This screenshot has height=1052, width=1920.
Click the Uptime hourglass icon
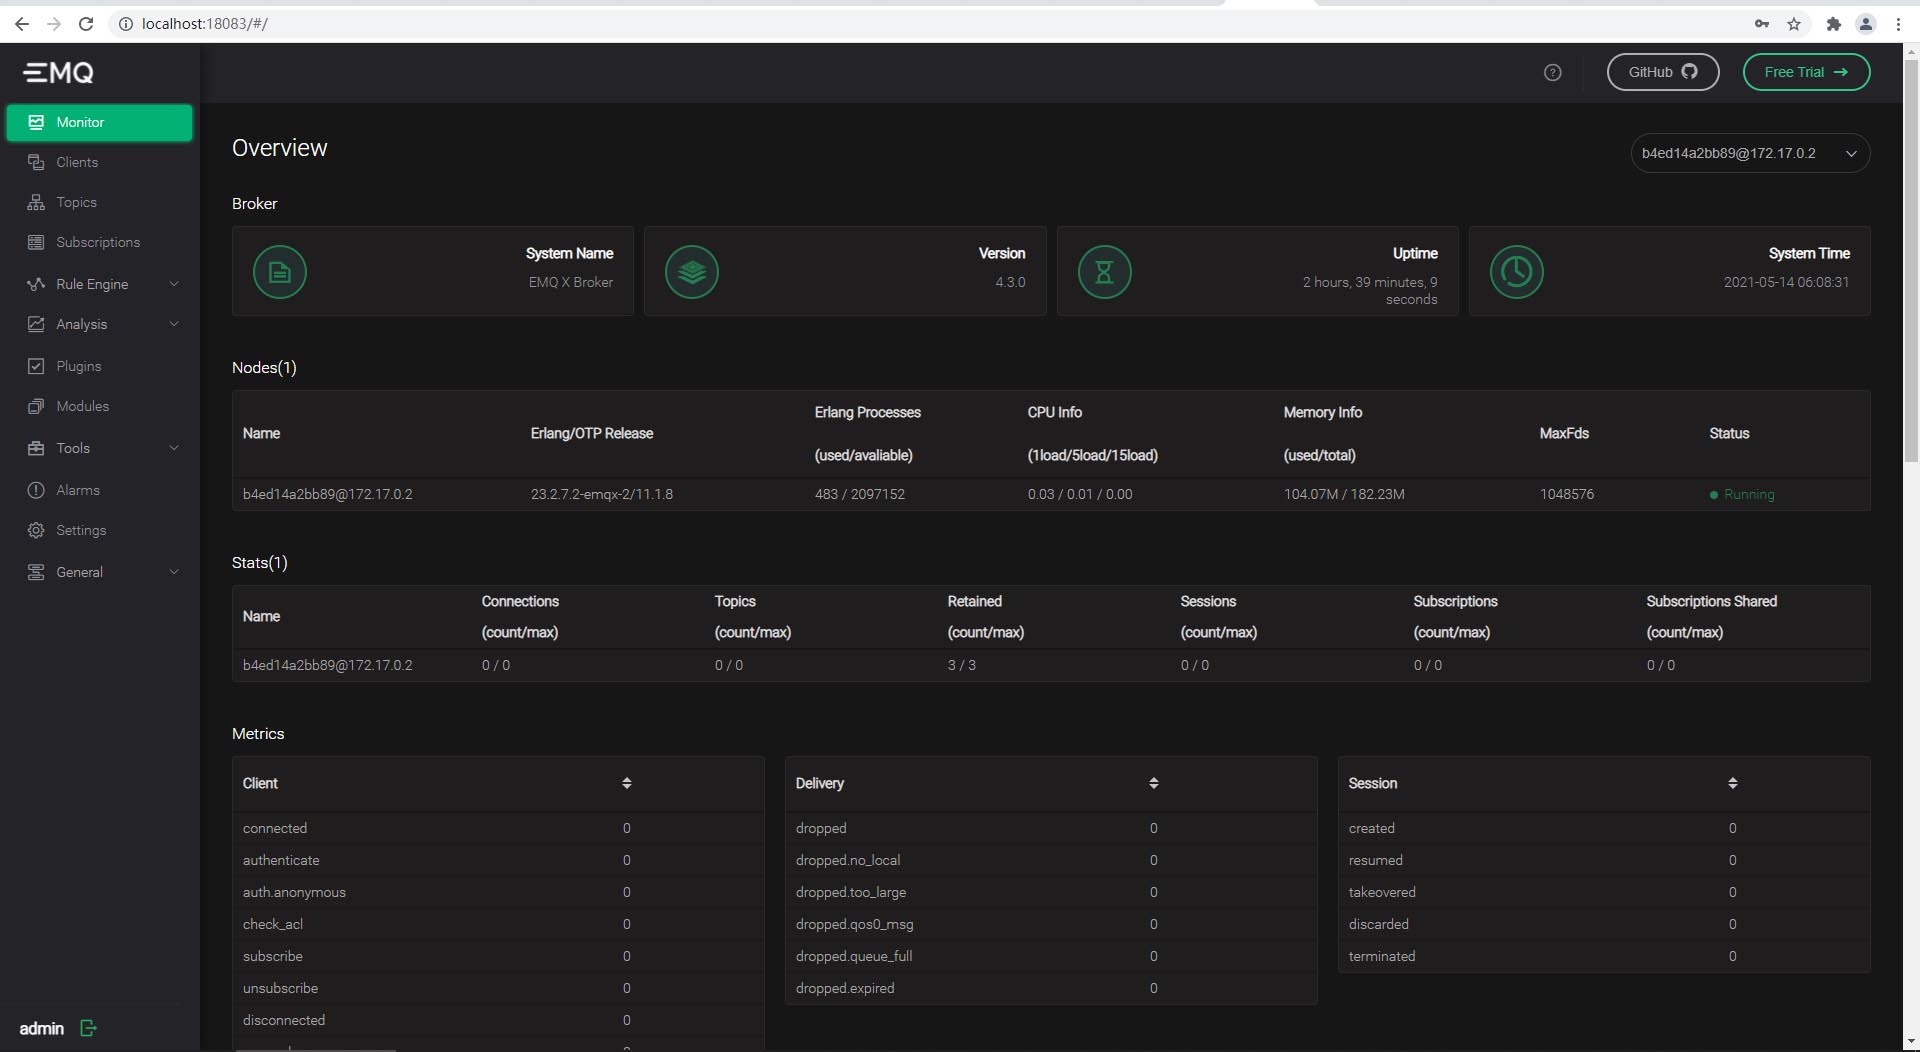pos(1104,272)
